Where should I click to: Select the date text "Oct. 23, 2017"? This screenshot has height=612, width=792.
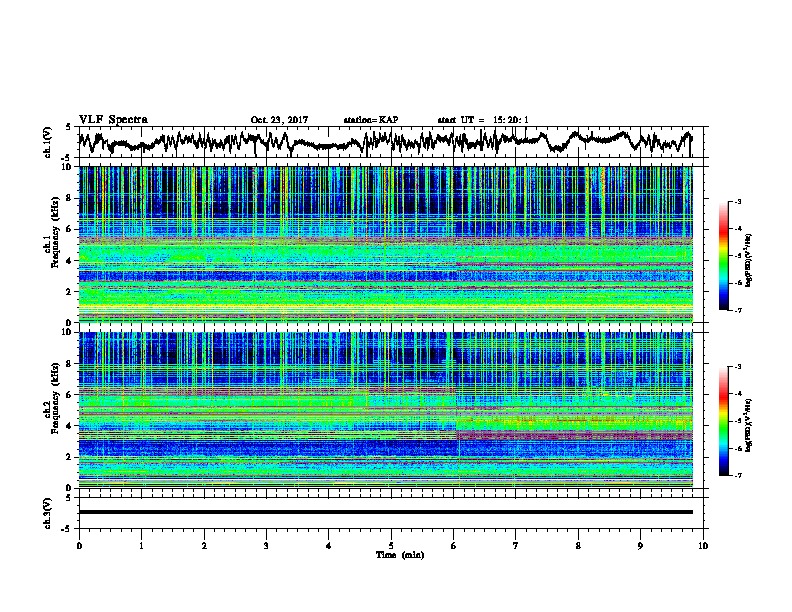(x=279, y=120)
